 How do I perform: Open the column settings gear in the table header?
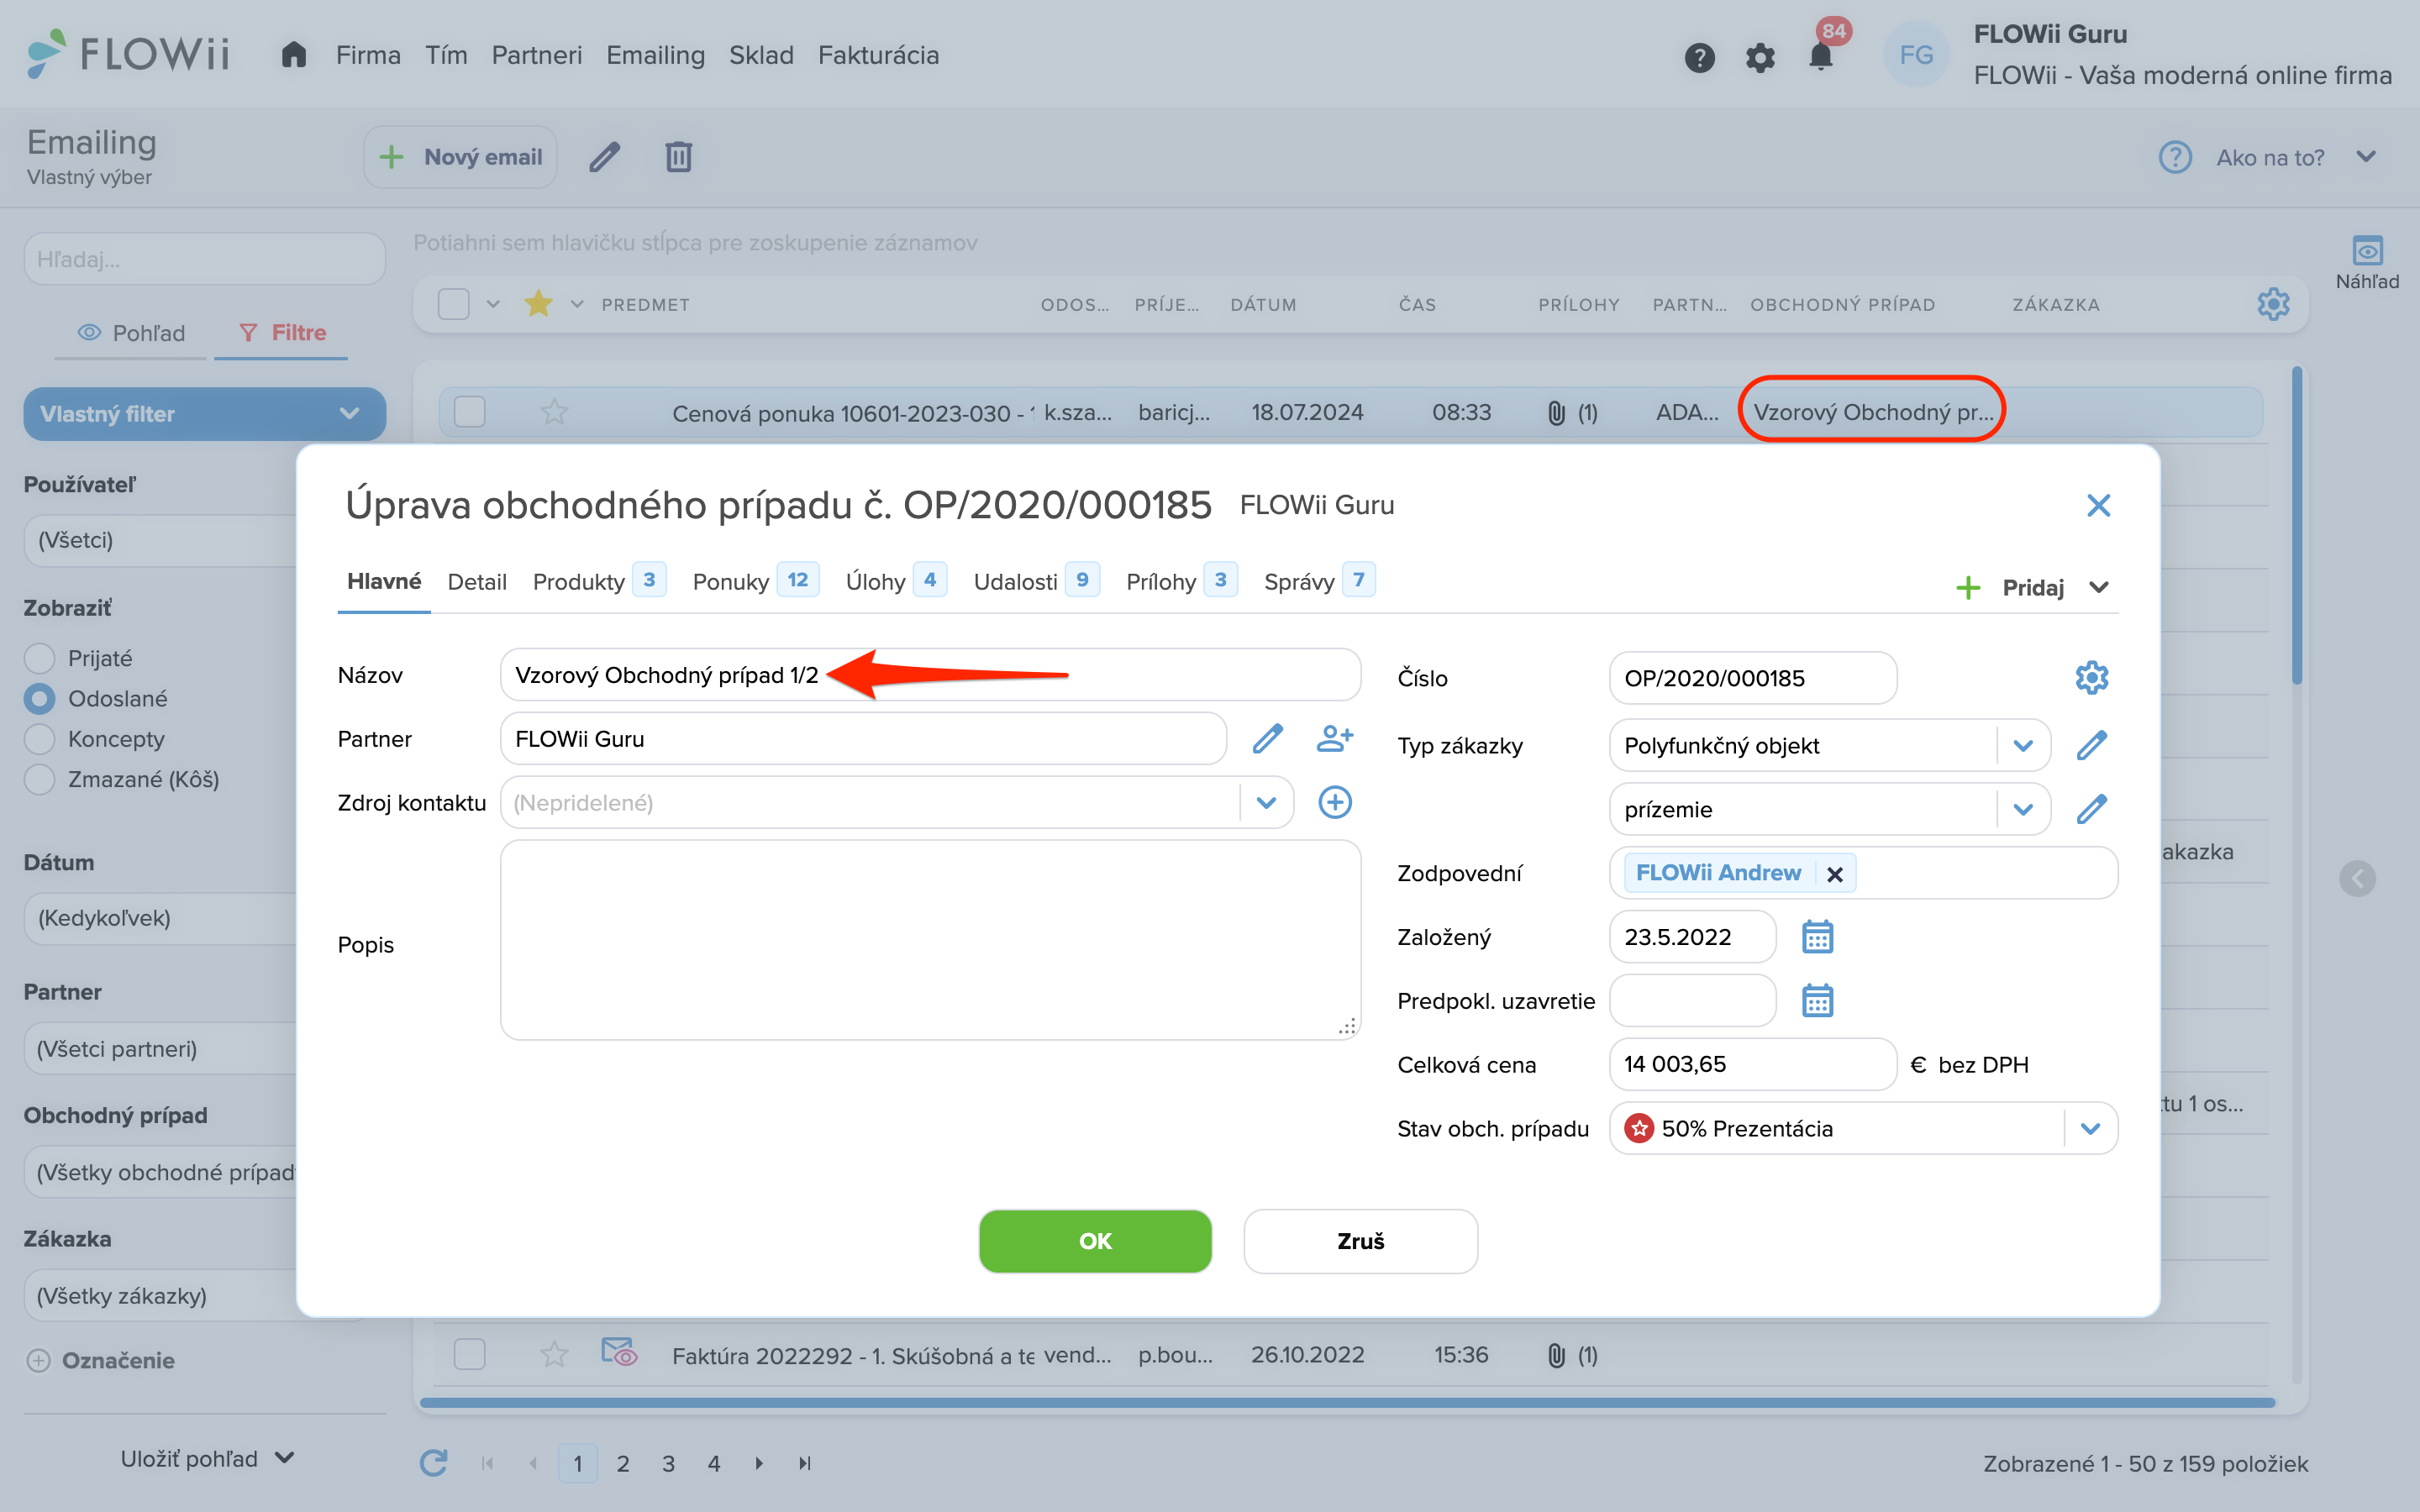[2273, 304]
